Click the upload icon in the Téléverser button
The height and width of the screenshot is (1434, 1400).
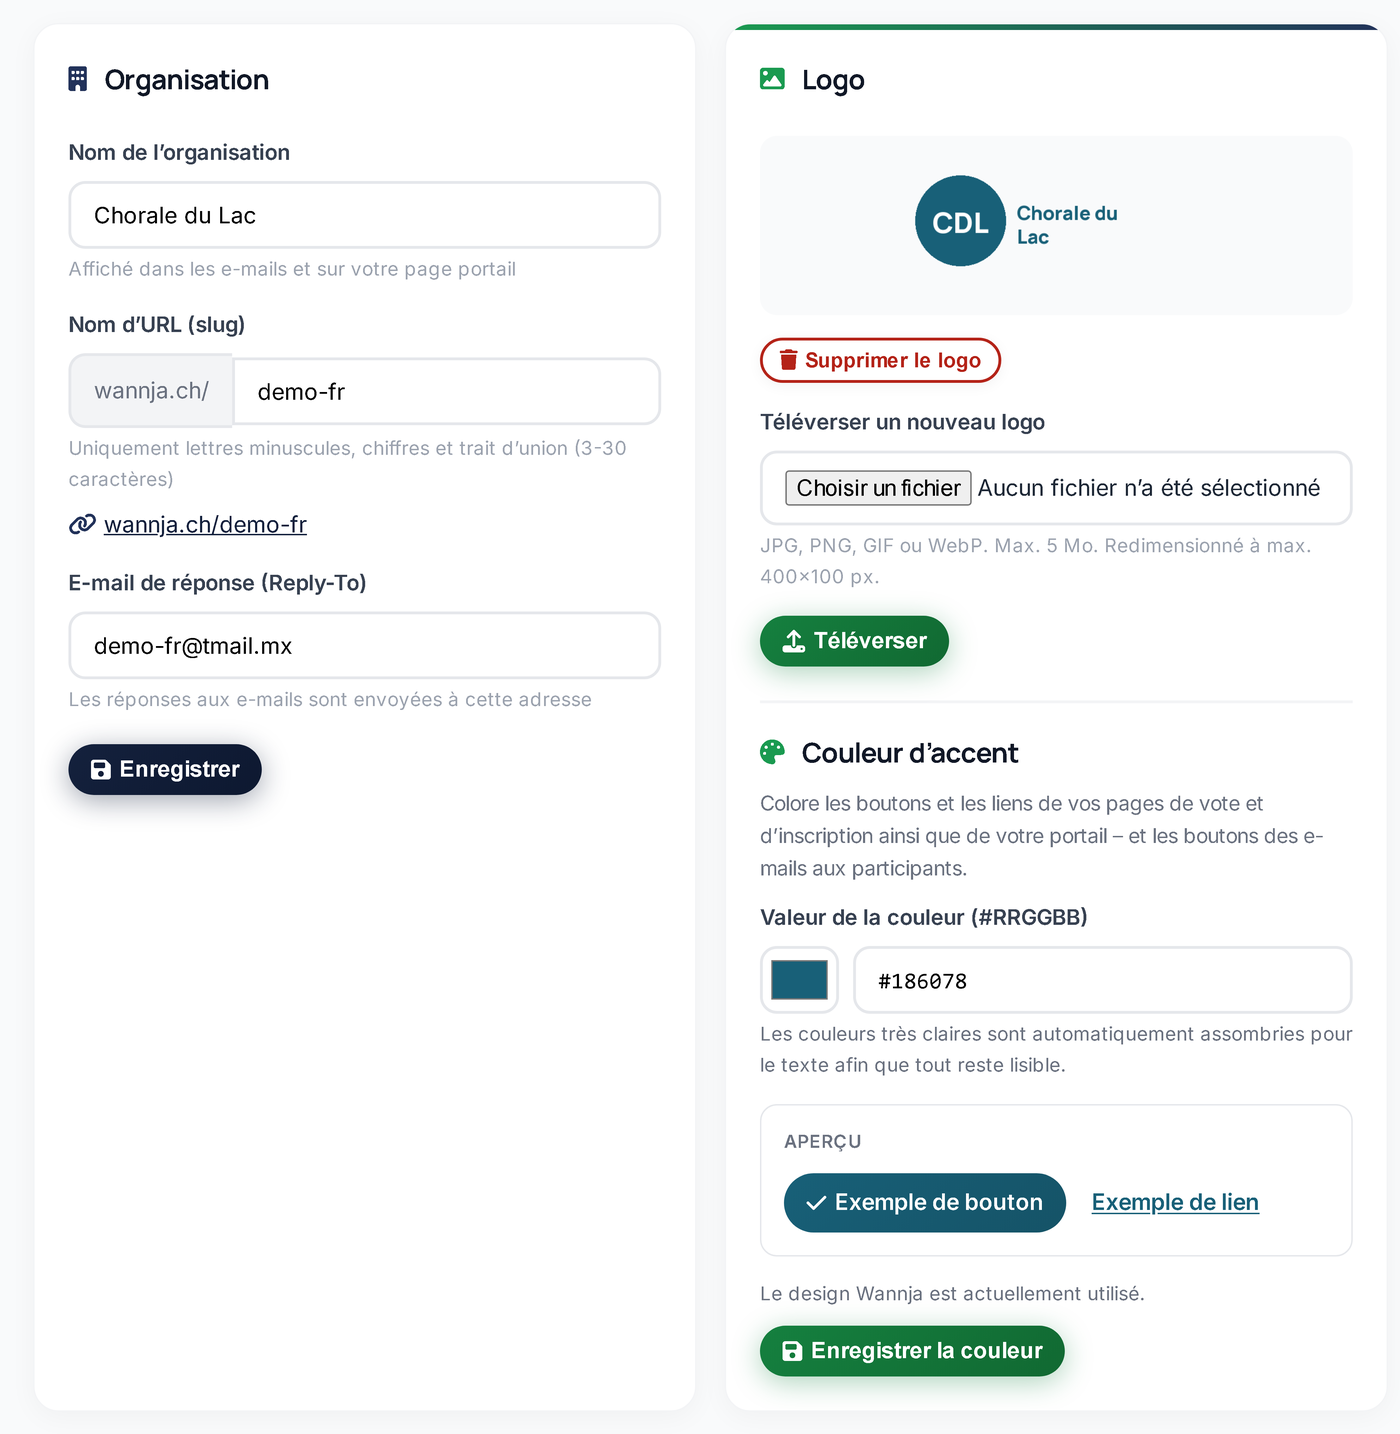(793, 641)
